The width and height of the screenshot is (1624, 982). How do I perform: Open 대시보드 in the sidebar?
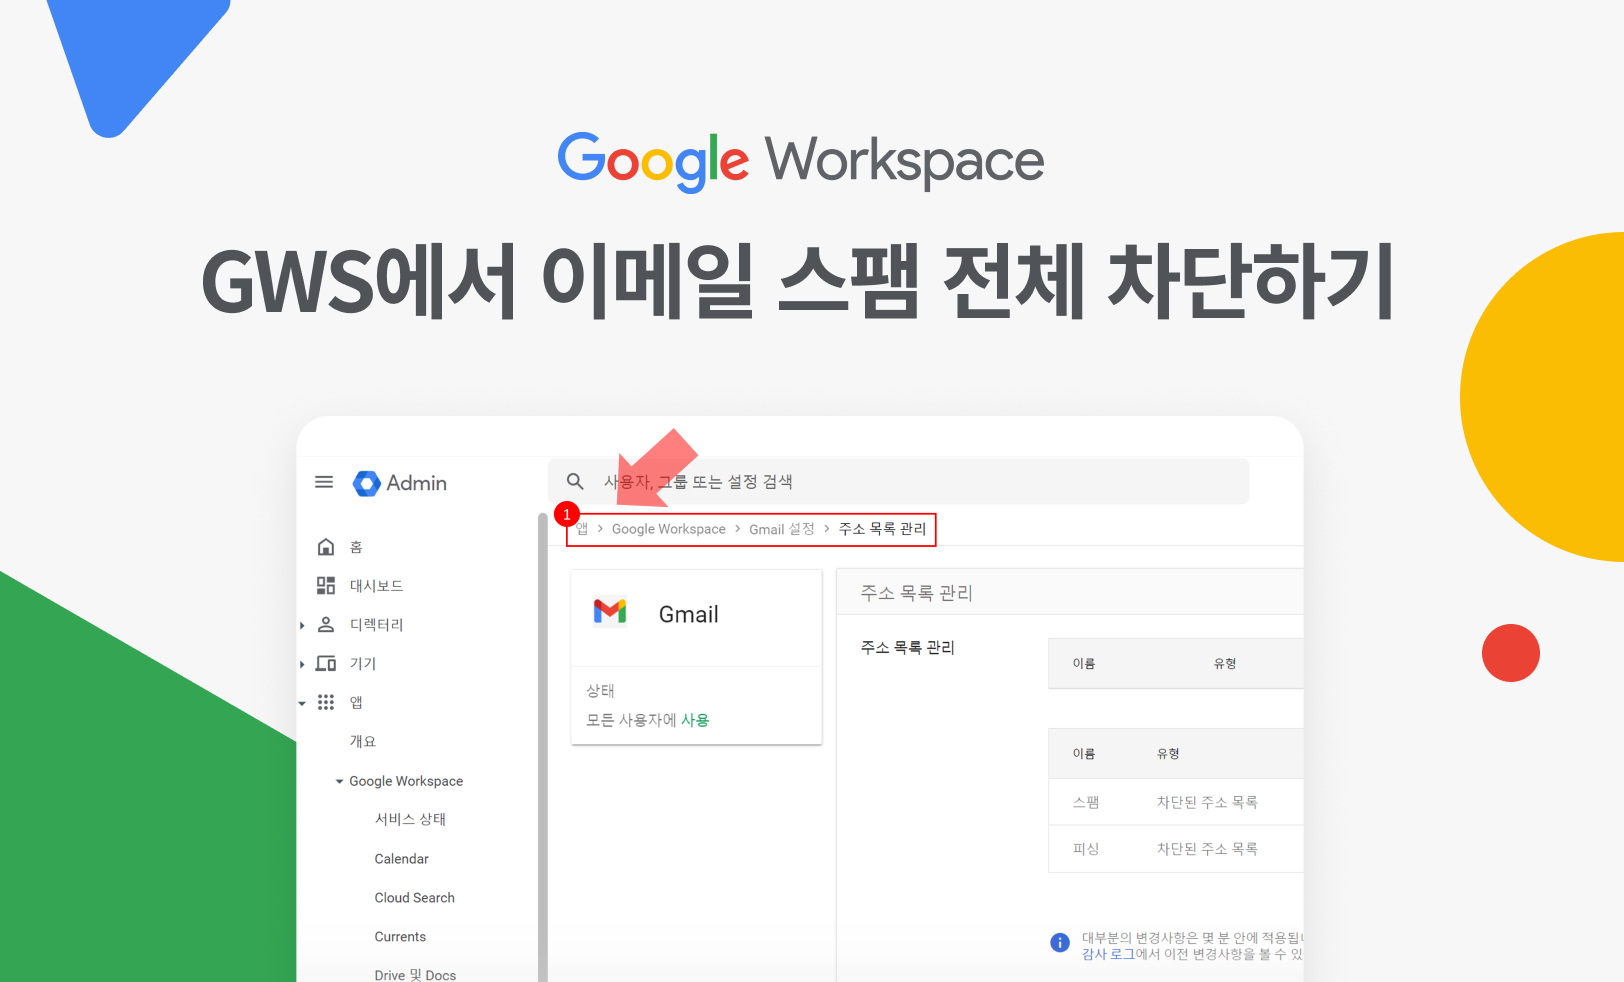[x=376, y=586]
